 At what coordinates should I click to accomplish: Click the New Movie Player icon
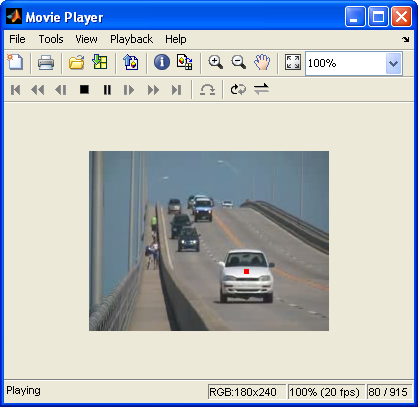point(15,63)
